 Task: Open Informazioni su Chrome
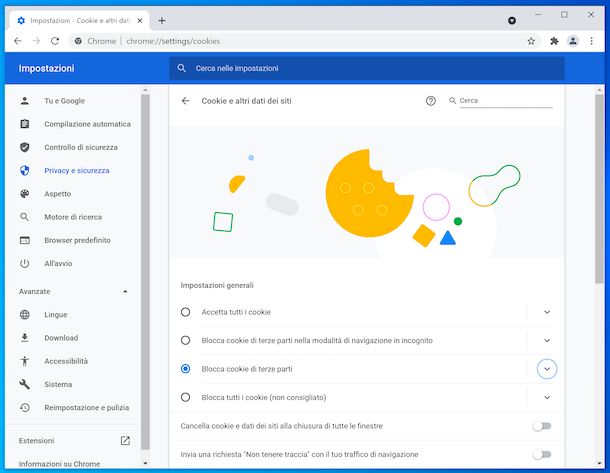point(60,464)
